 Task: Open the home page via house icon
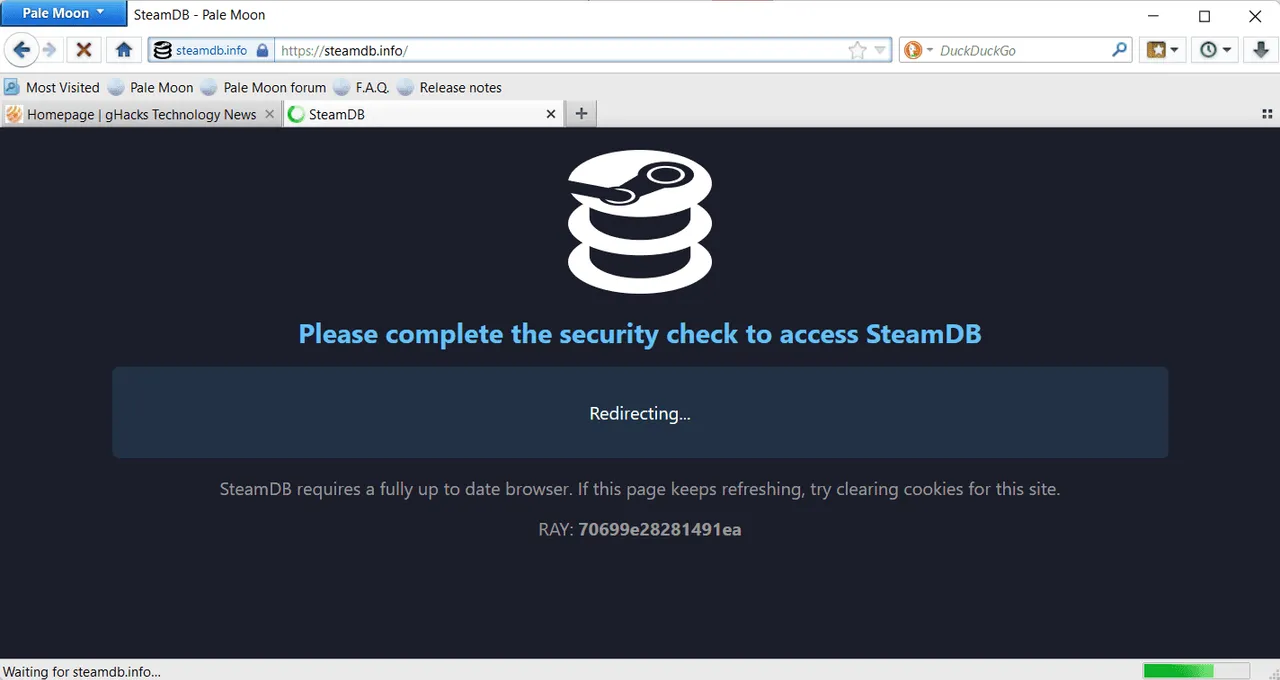point(124,50)
